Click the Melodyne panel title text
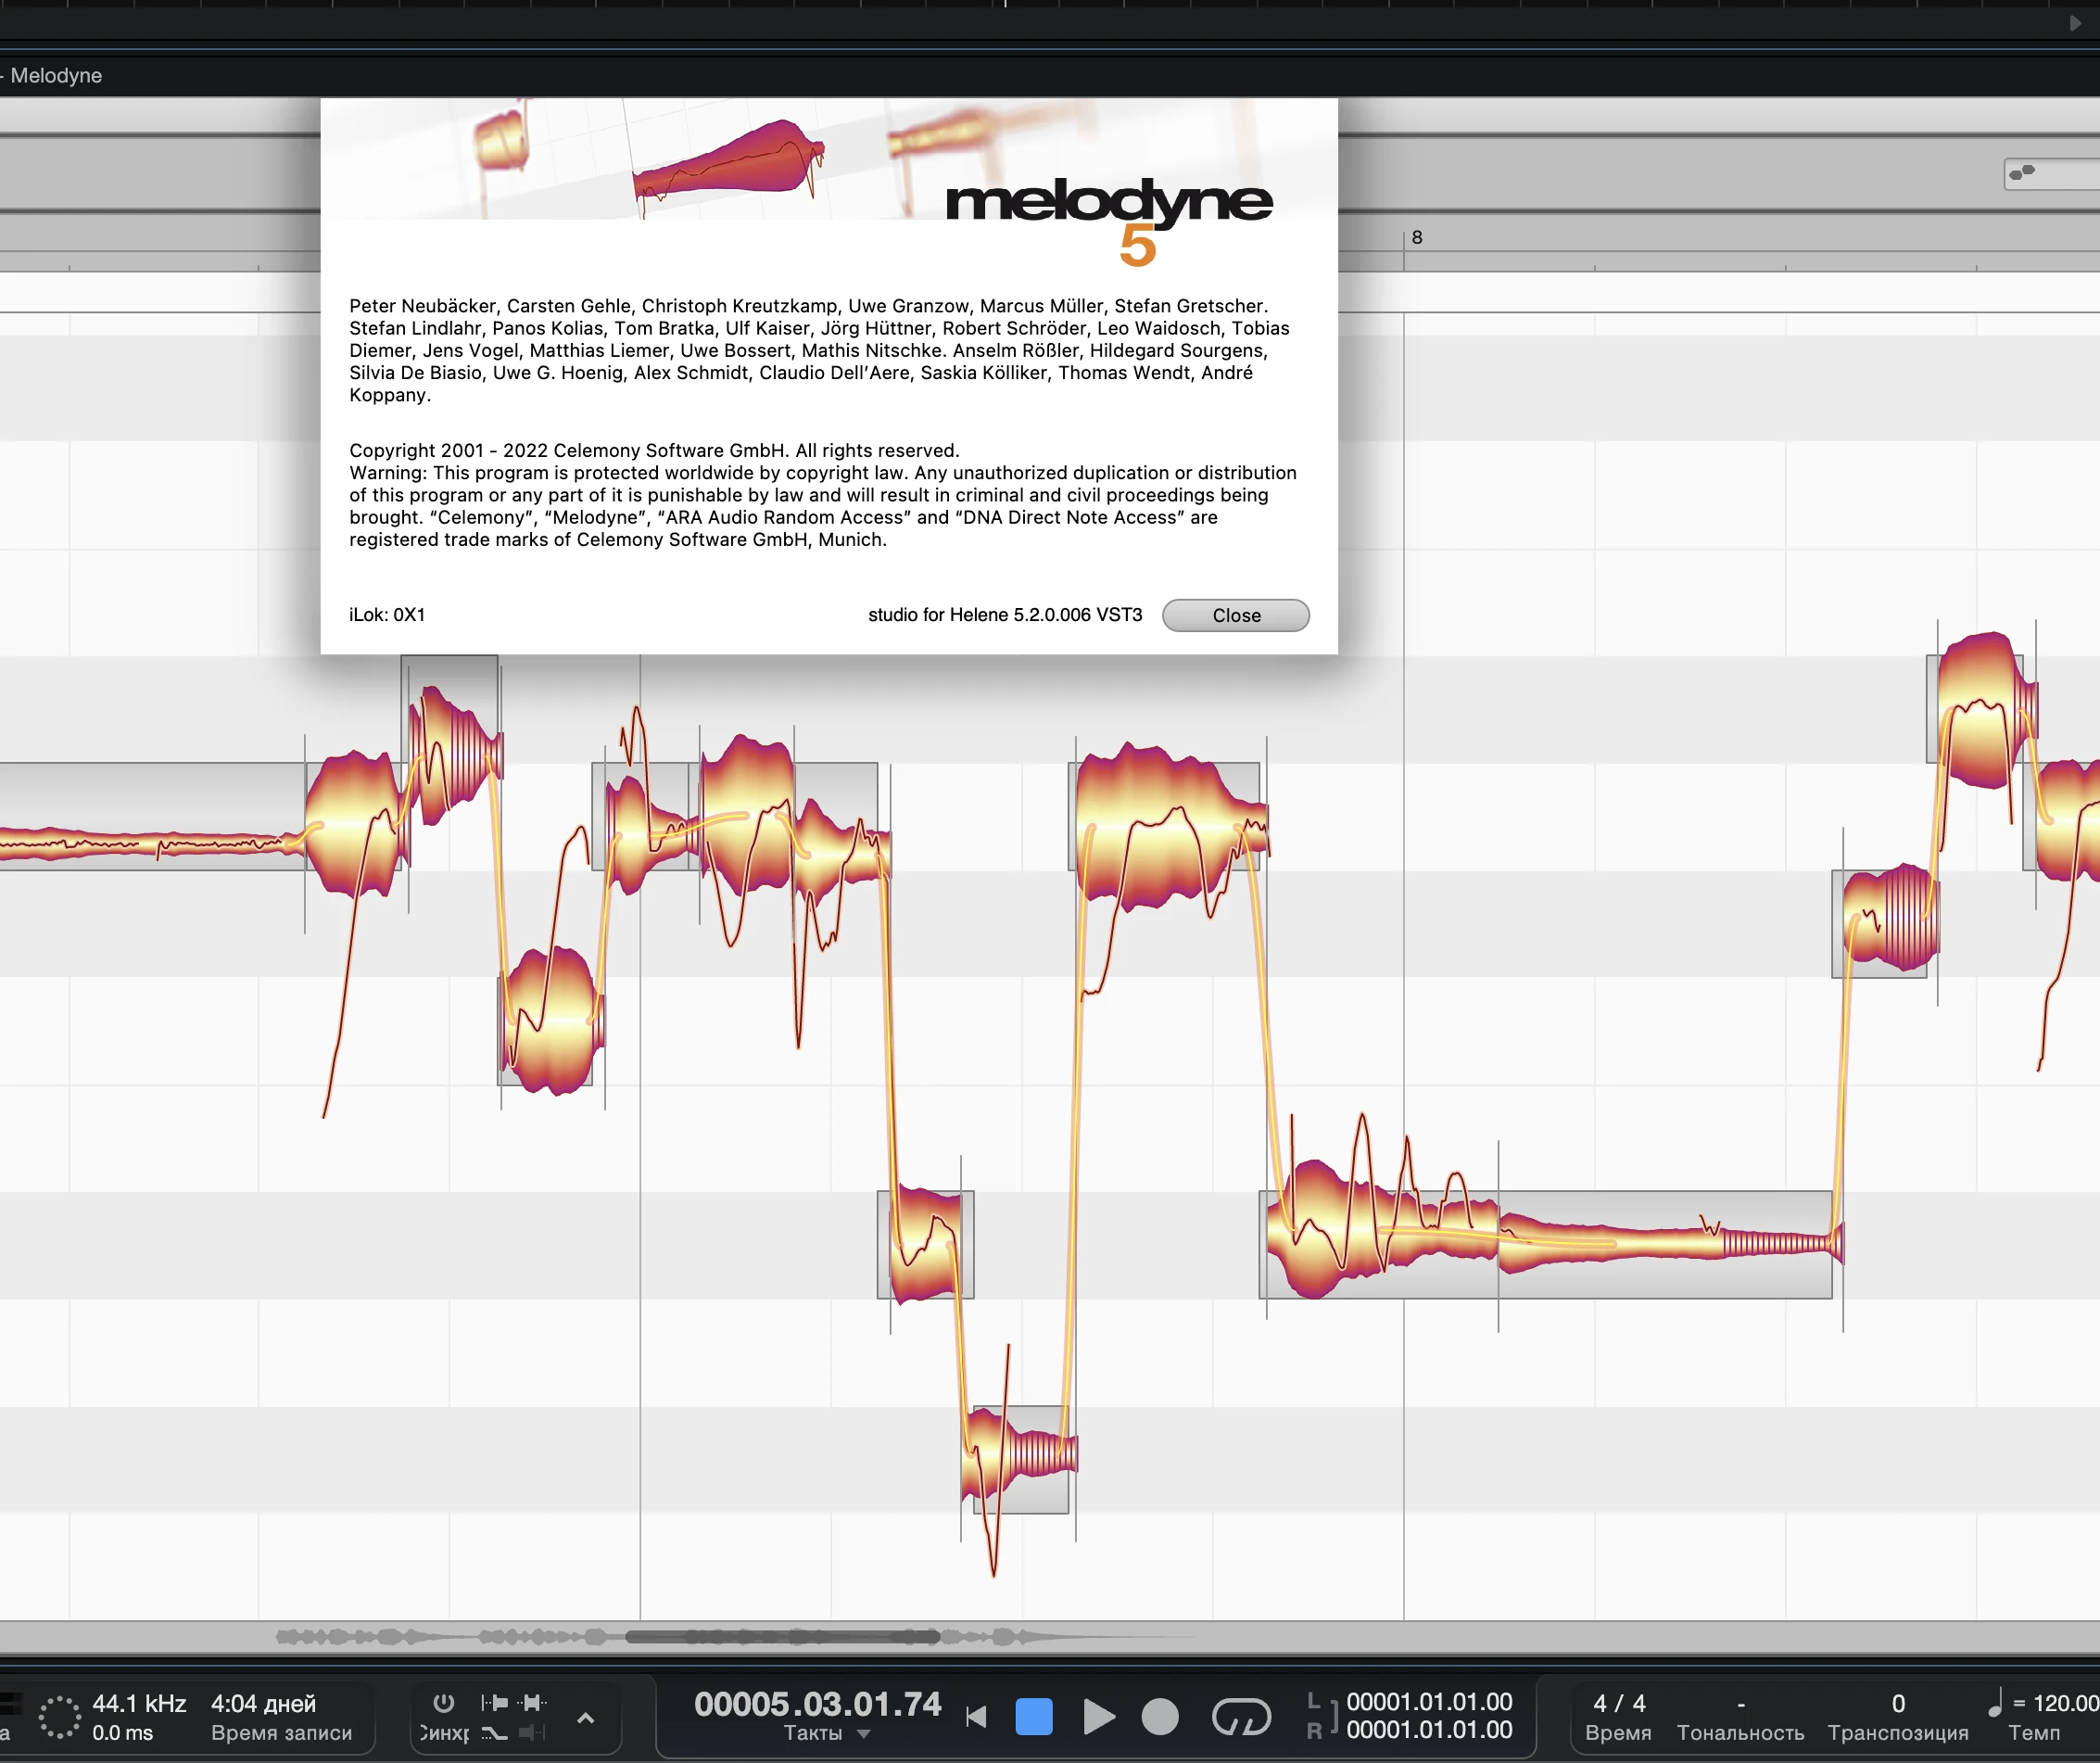The width and height of the screenshot is (2100, 1763). (x=56, y=76)
